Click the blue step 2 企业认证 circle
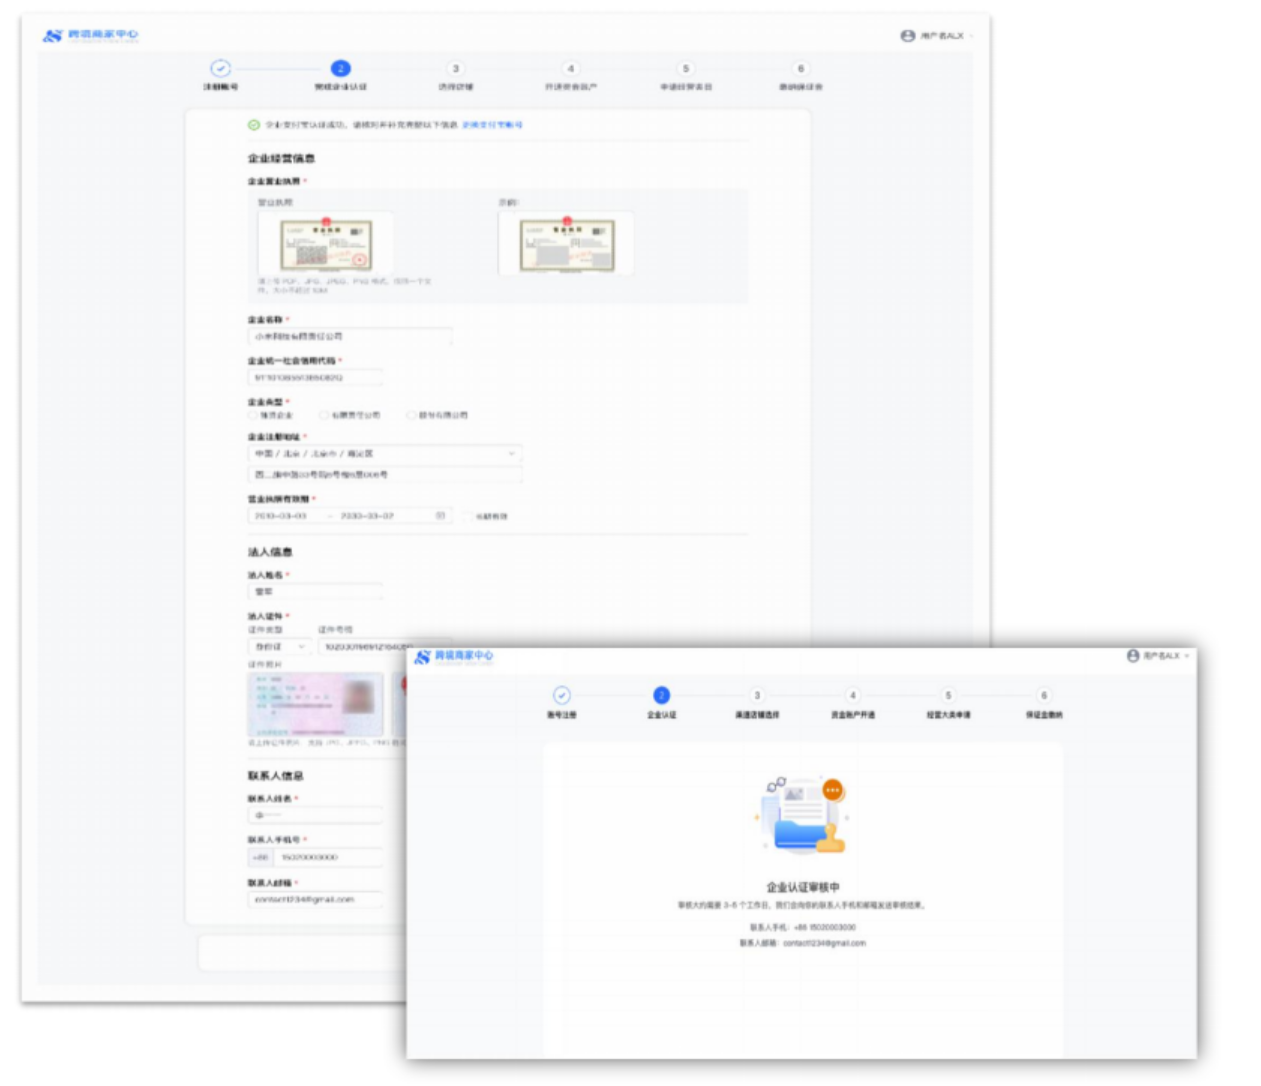The width and height of the screenshot is (1261, 1086). point(661,695)
